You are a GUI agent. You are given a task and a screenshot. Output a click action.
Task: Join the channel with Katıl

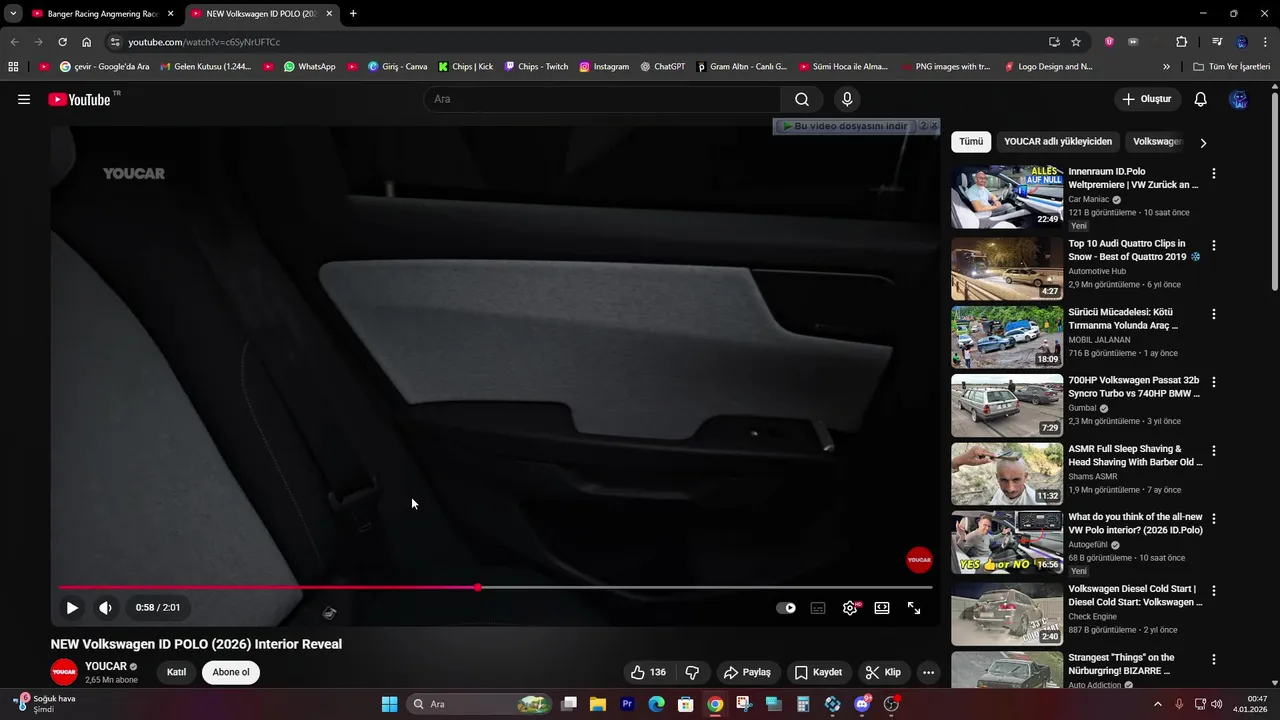click(x=176, y=672)
